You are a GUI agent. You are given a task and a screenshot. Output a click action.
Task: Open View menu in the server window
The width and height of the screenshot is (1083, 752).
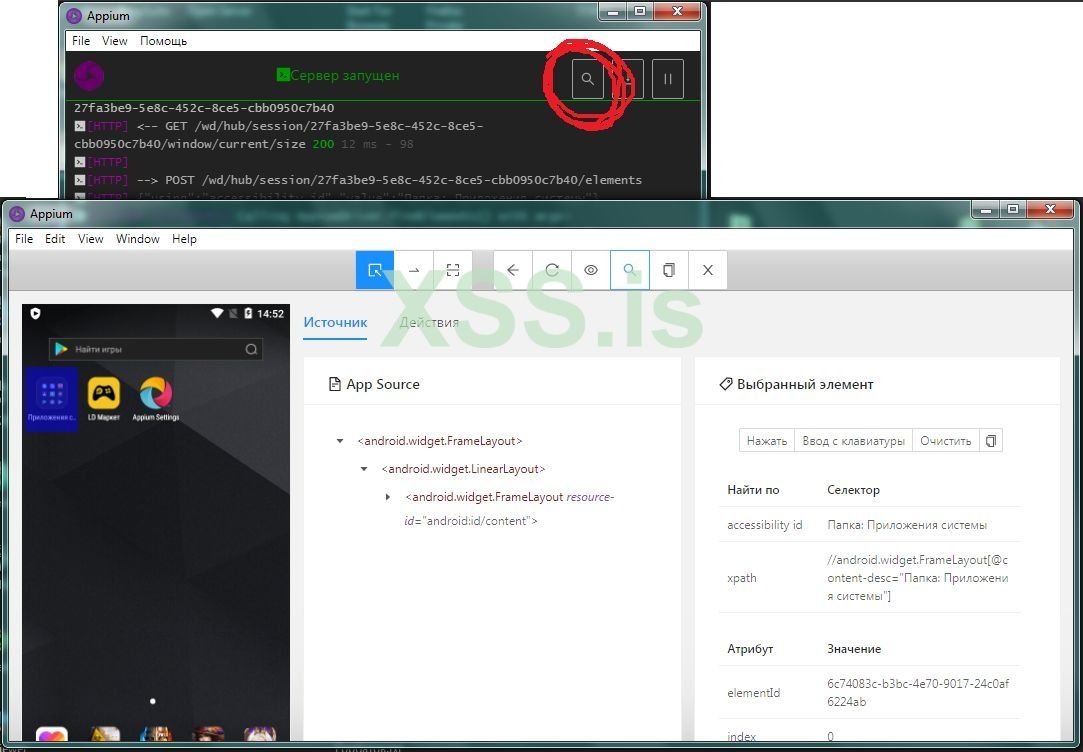point(115,41)
